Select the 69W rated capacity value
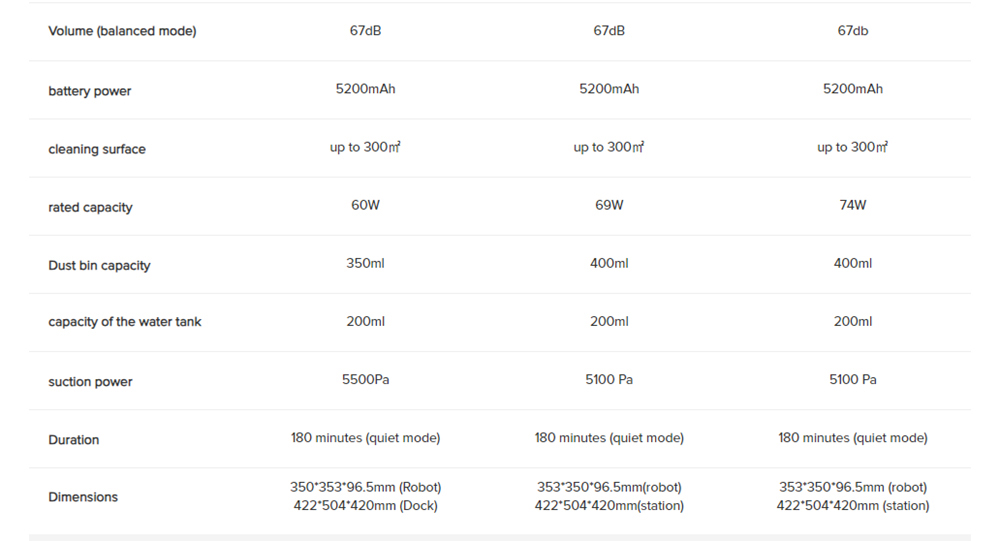Image resolution: width=1000 pixels, height=541 pixels. (x=609, y=205)
